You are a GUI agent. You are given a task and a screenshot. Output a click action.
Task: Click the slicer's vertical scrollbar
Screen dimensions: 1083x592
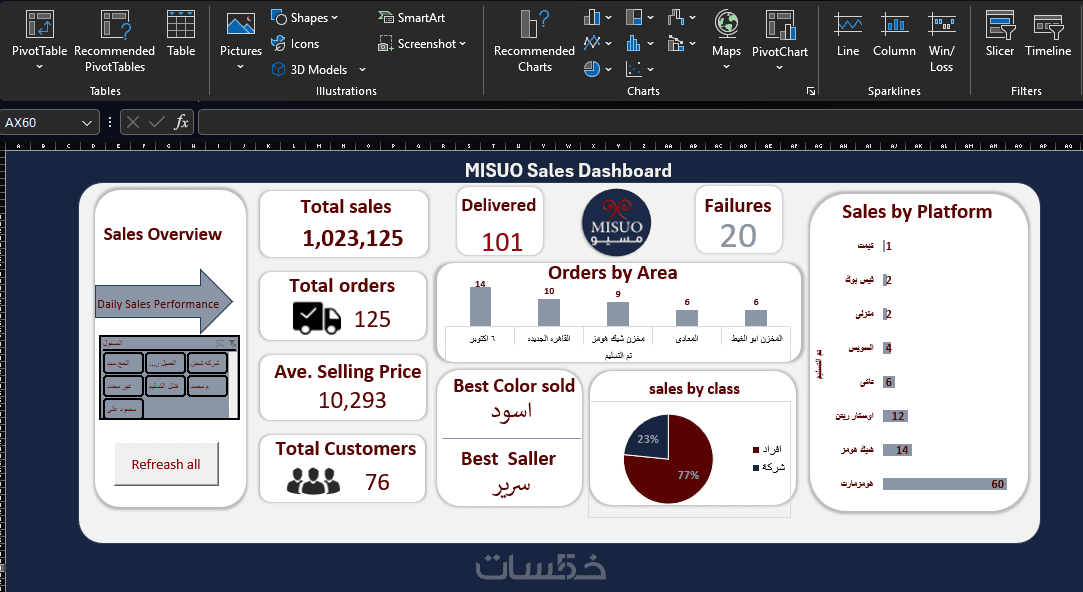coord(233,384)
